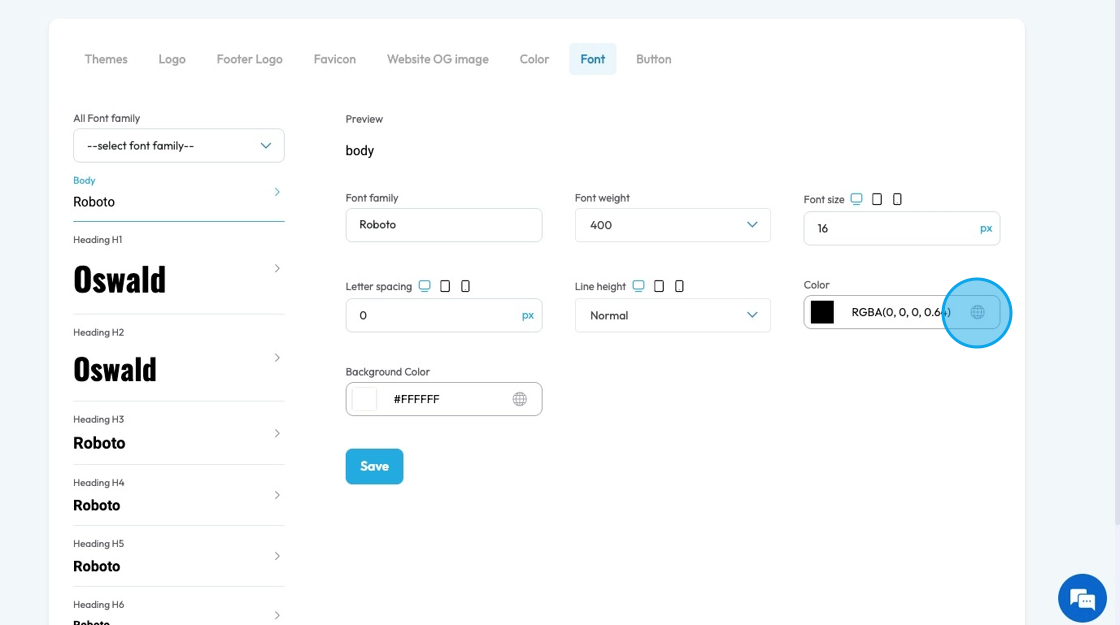Expand Heading H1 Oswald settings
This screenshot has height=625, width=1120.
179,269
